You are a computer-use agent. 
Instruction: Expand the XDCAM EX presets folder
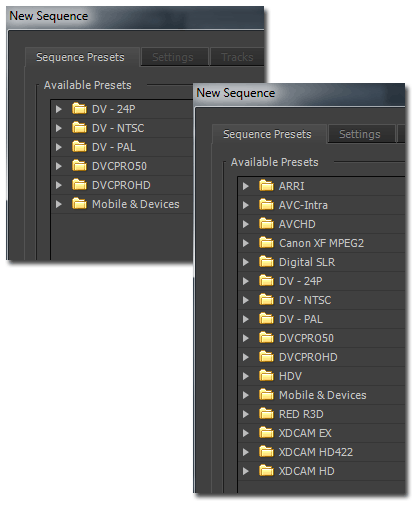246,433
